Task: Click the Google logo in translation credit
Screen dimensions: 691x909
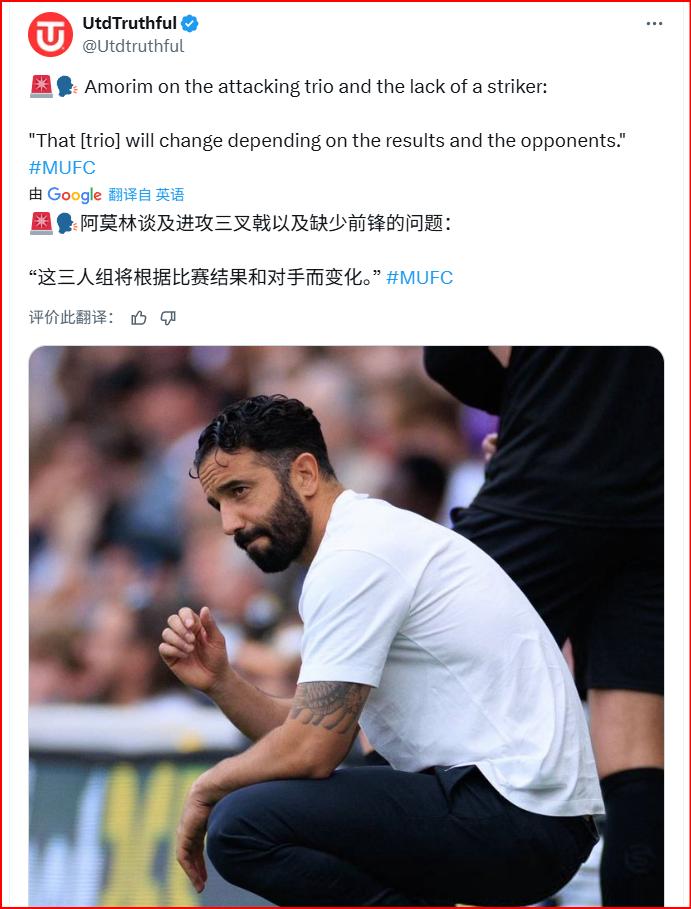Action: (x=74, y=195)
